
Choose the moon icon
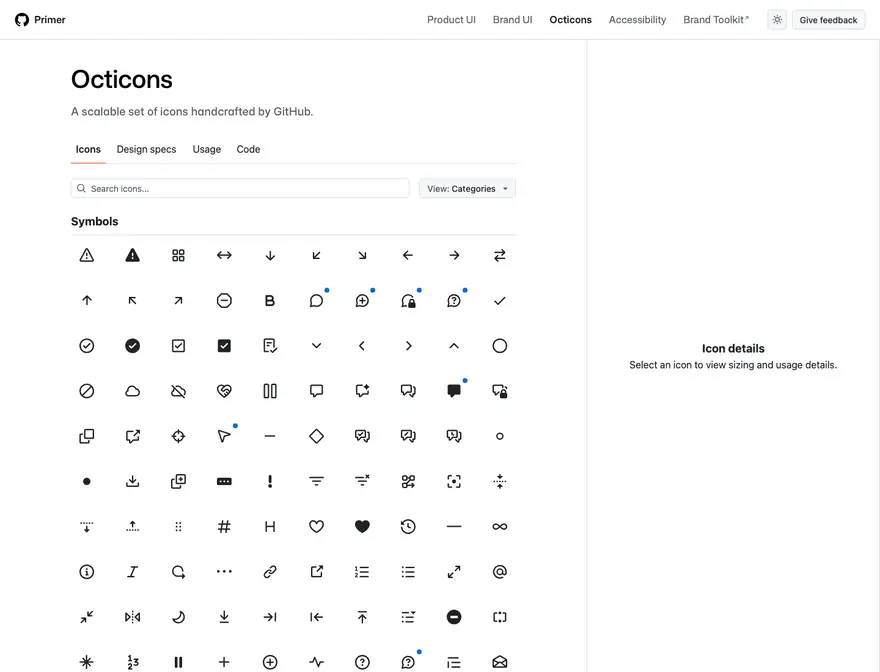tap(178, 617)
